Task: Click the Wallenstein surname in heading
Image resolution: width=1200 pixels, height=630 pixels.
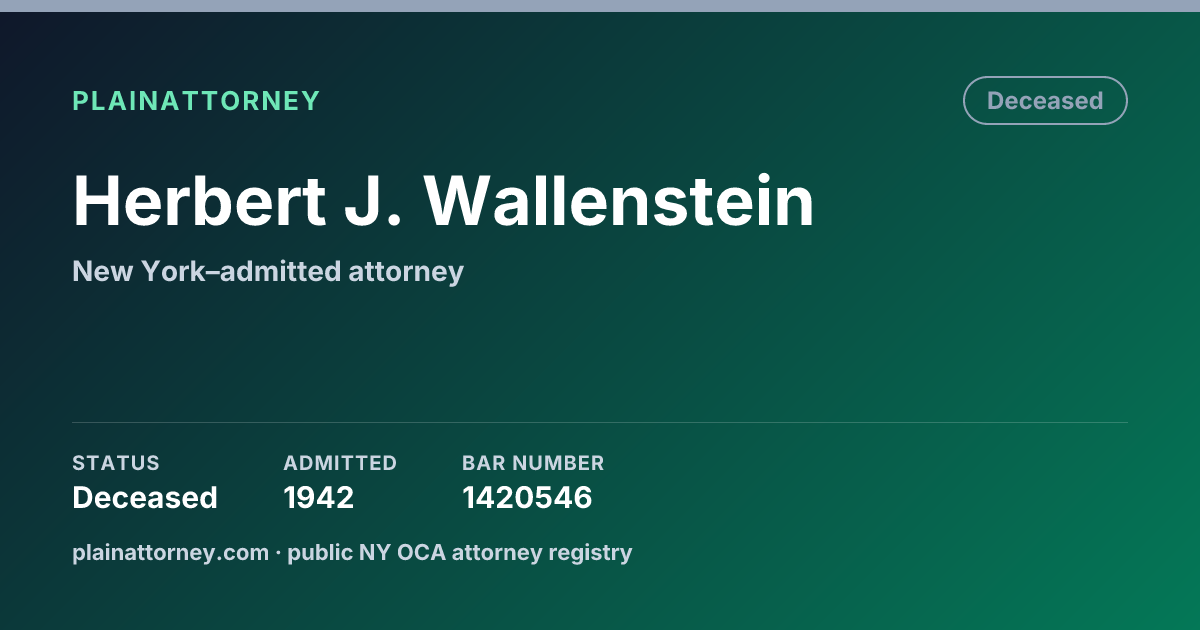Action: pos(619,201)
